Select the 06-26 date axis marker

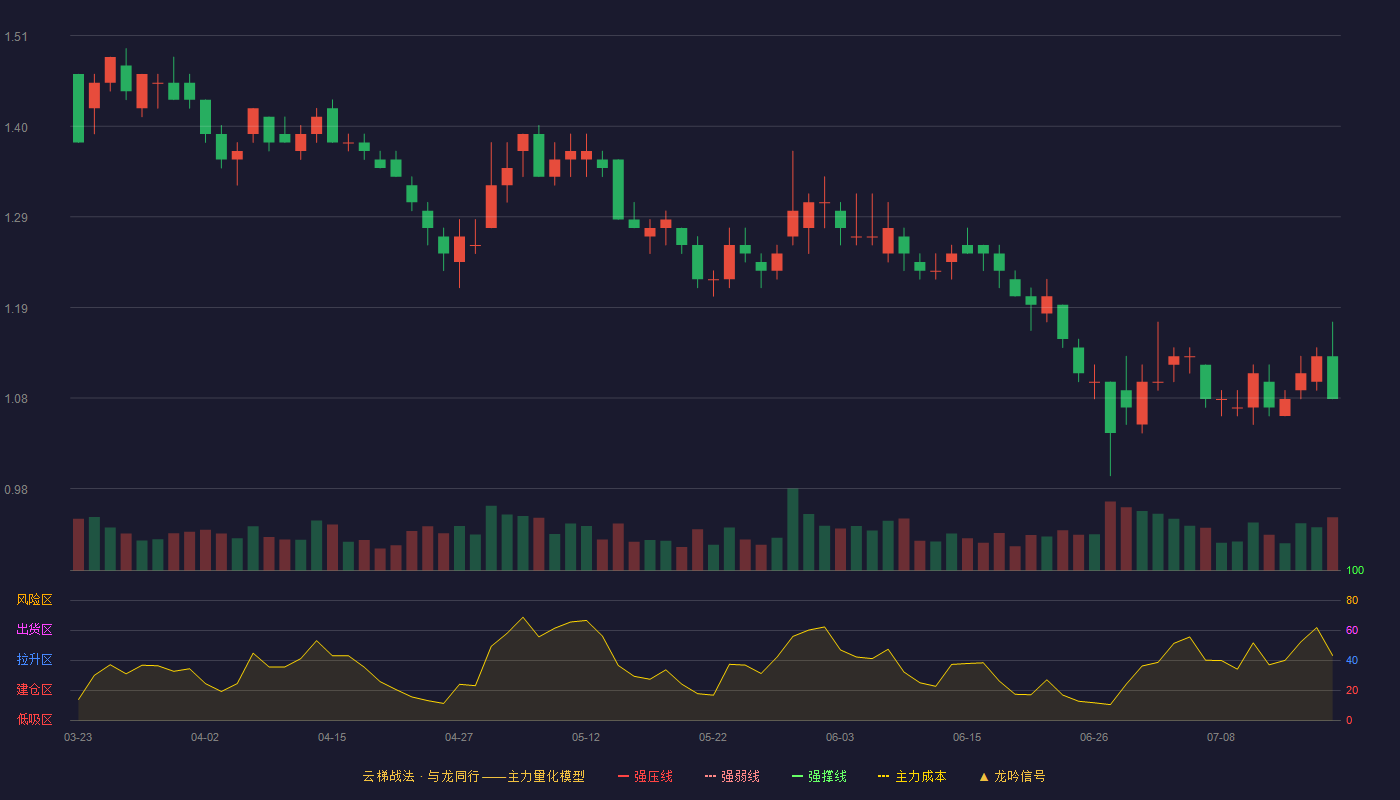point(1094,737)
